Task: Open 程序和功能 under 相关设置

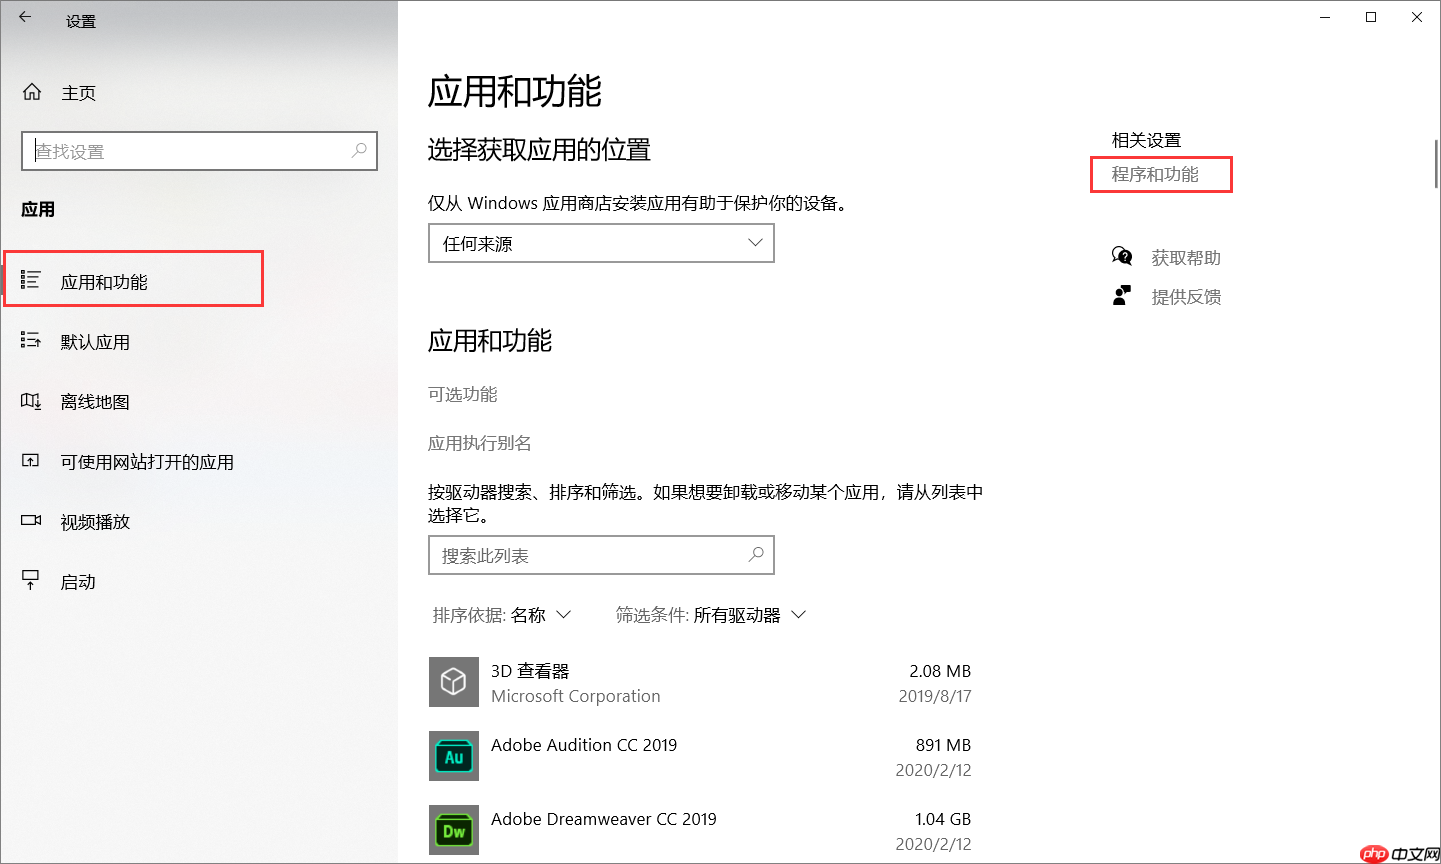Action: click(1160, 174)
